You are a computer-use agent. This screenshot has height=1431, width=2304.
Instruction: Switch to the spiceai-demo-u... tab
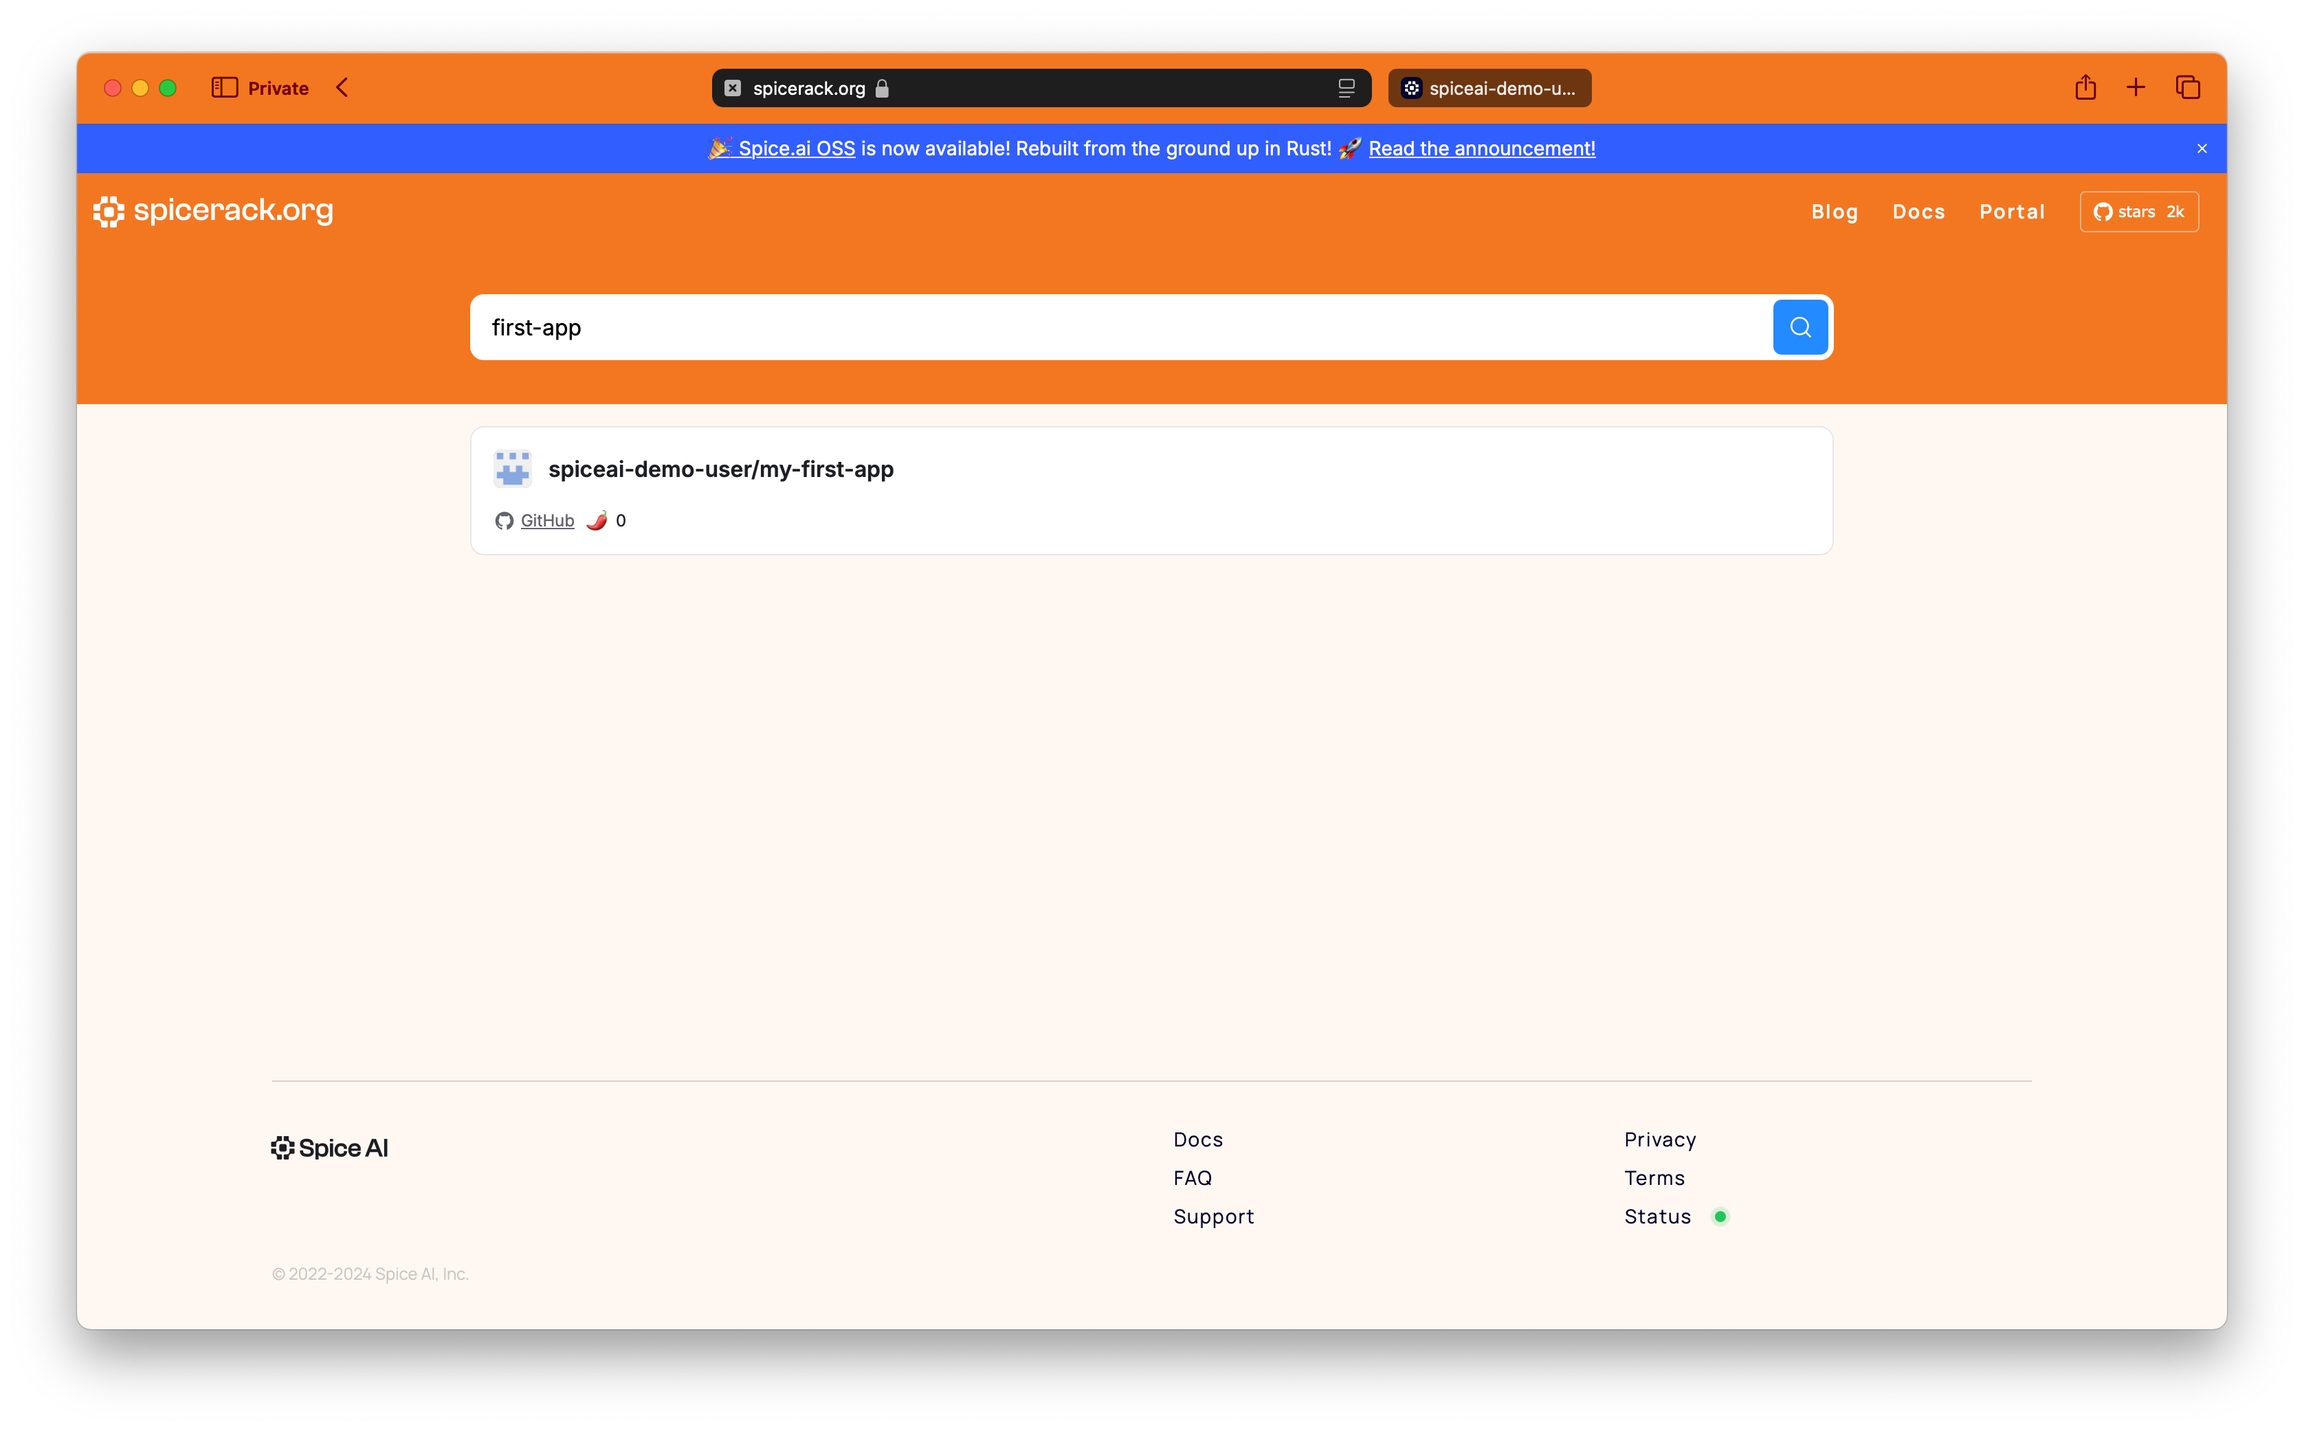pos(1489,88)
